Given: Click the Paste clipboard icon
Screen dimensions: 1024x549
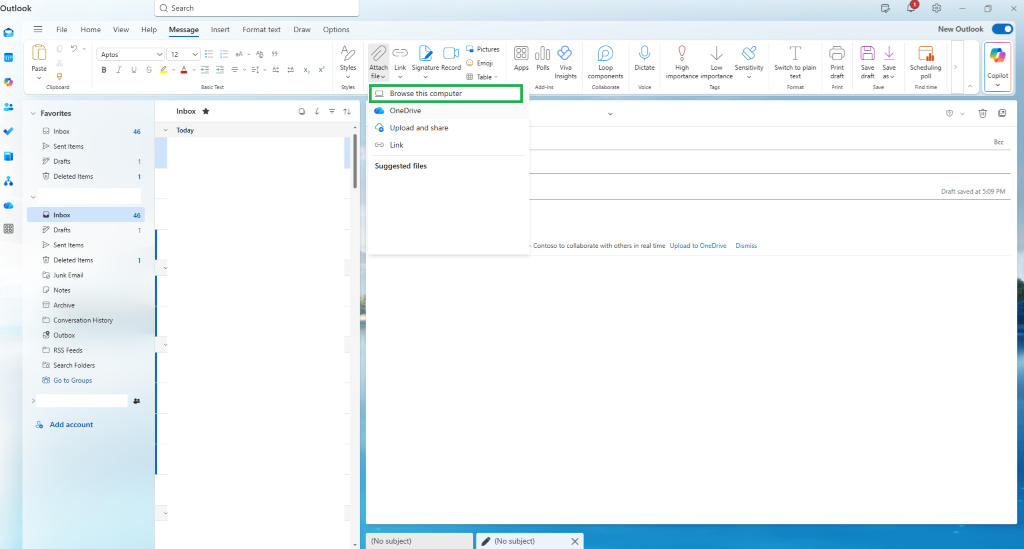Looking at the screenshot, I should click(x=39, y=53).
